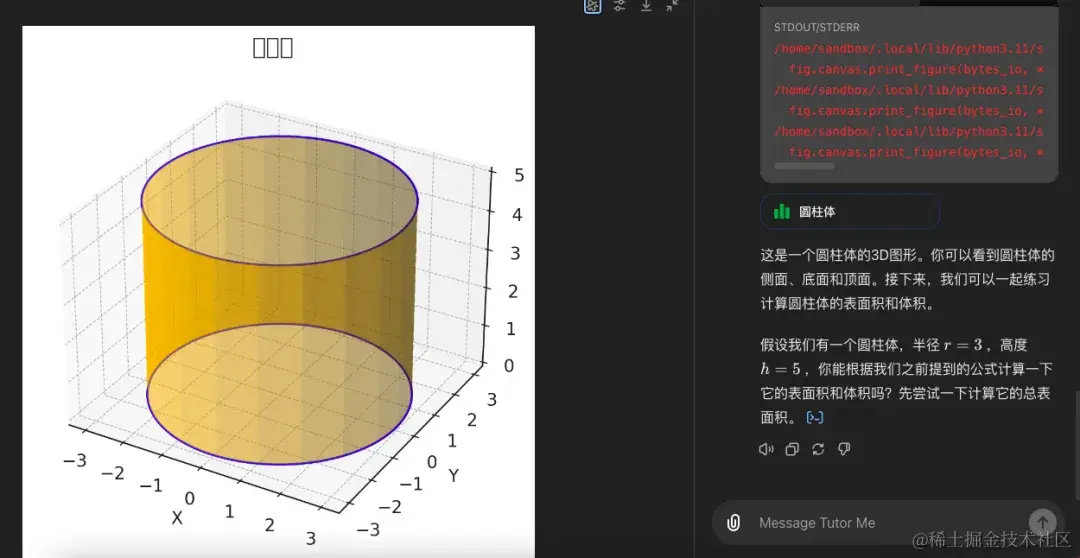The image size is (1080, 558).
Task: Click the last fig.canvas.print_figure error line
Action: [916, 152]
